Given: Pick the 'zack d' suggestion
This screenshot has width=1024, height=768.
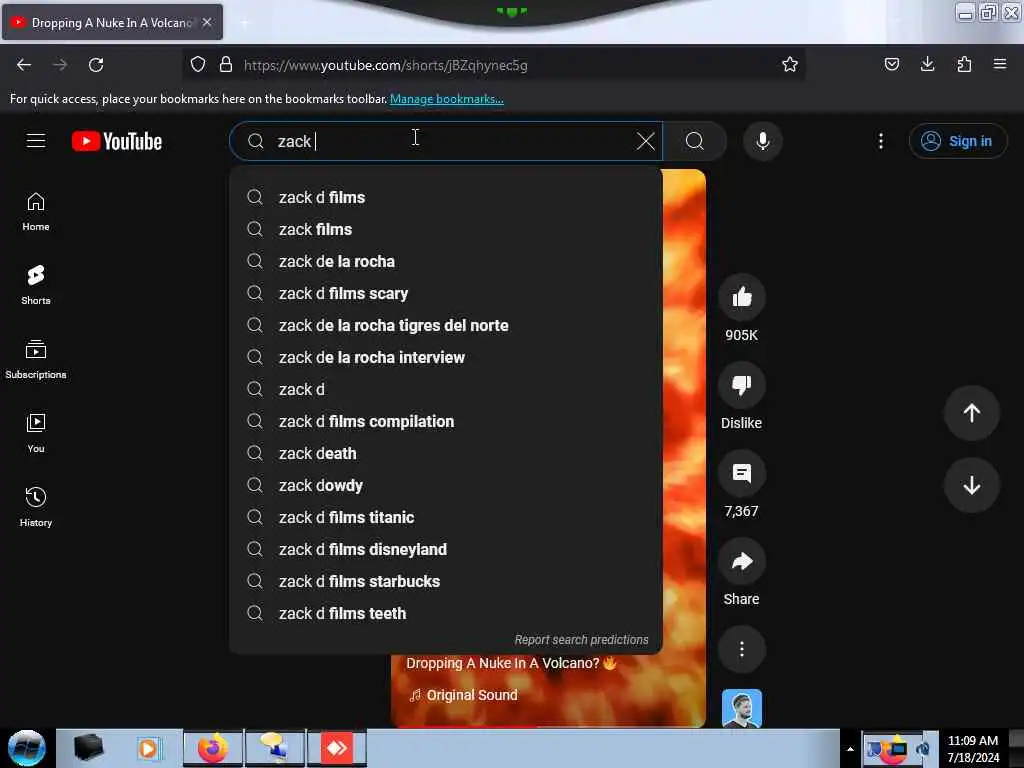Looking at the screenshot, I should pyautogui.click(x=445, y=389).
